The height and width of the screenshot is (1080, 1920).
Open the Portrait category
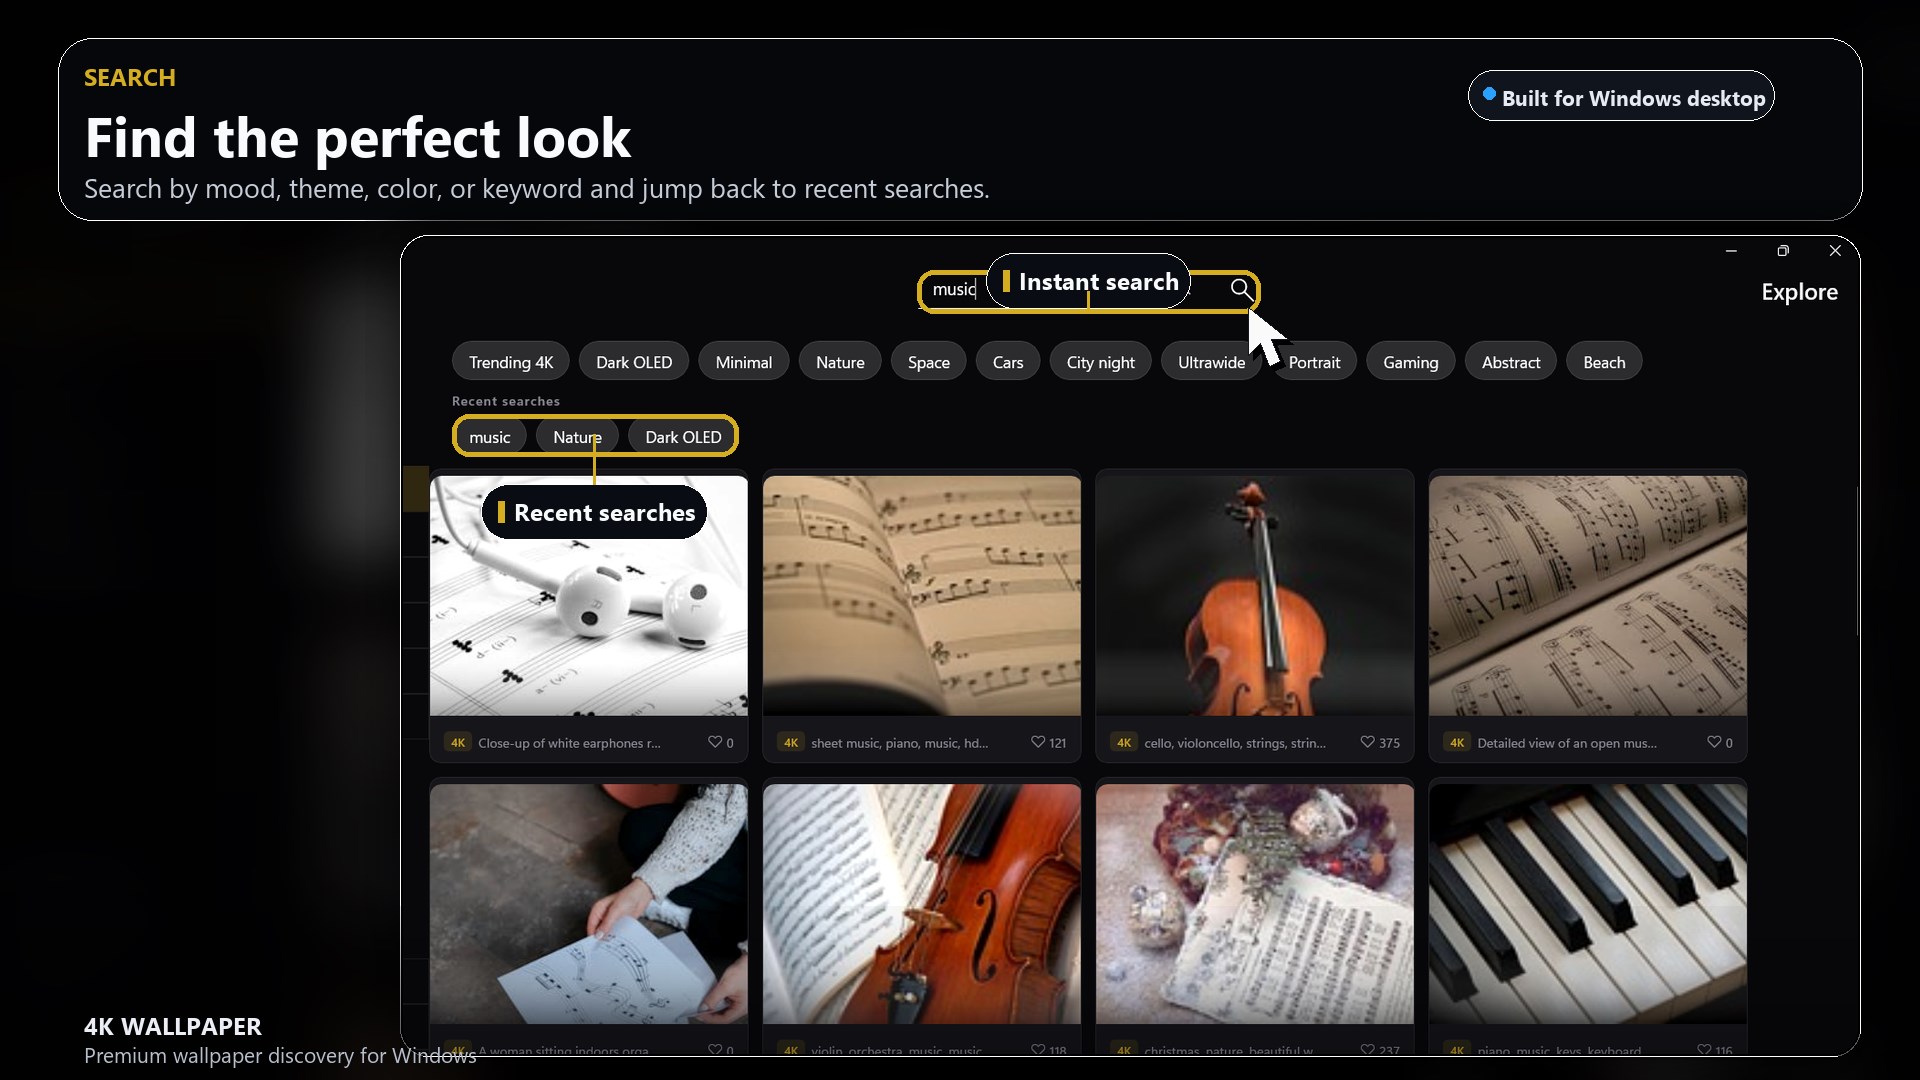tap(1314, 362)
